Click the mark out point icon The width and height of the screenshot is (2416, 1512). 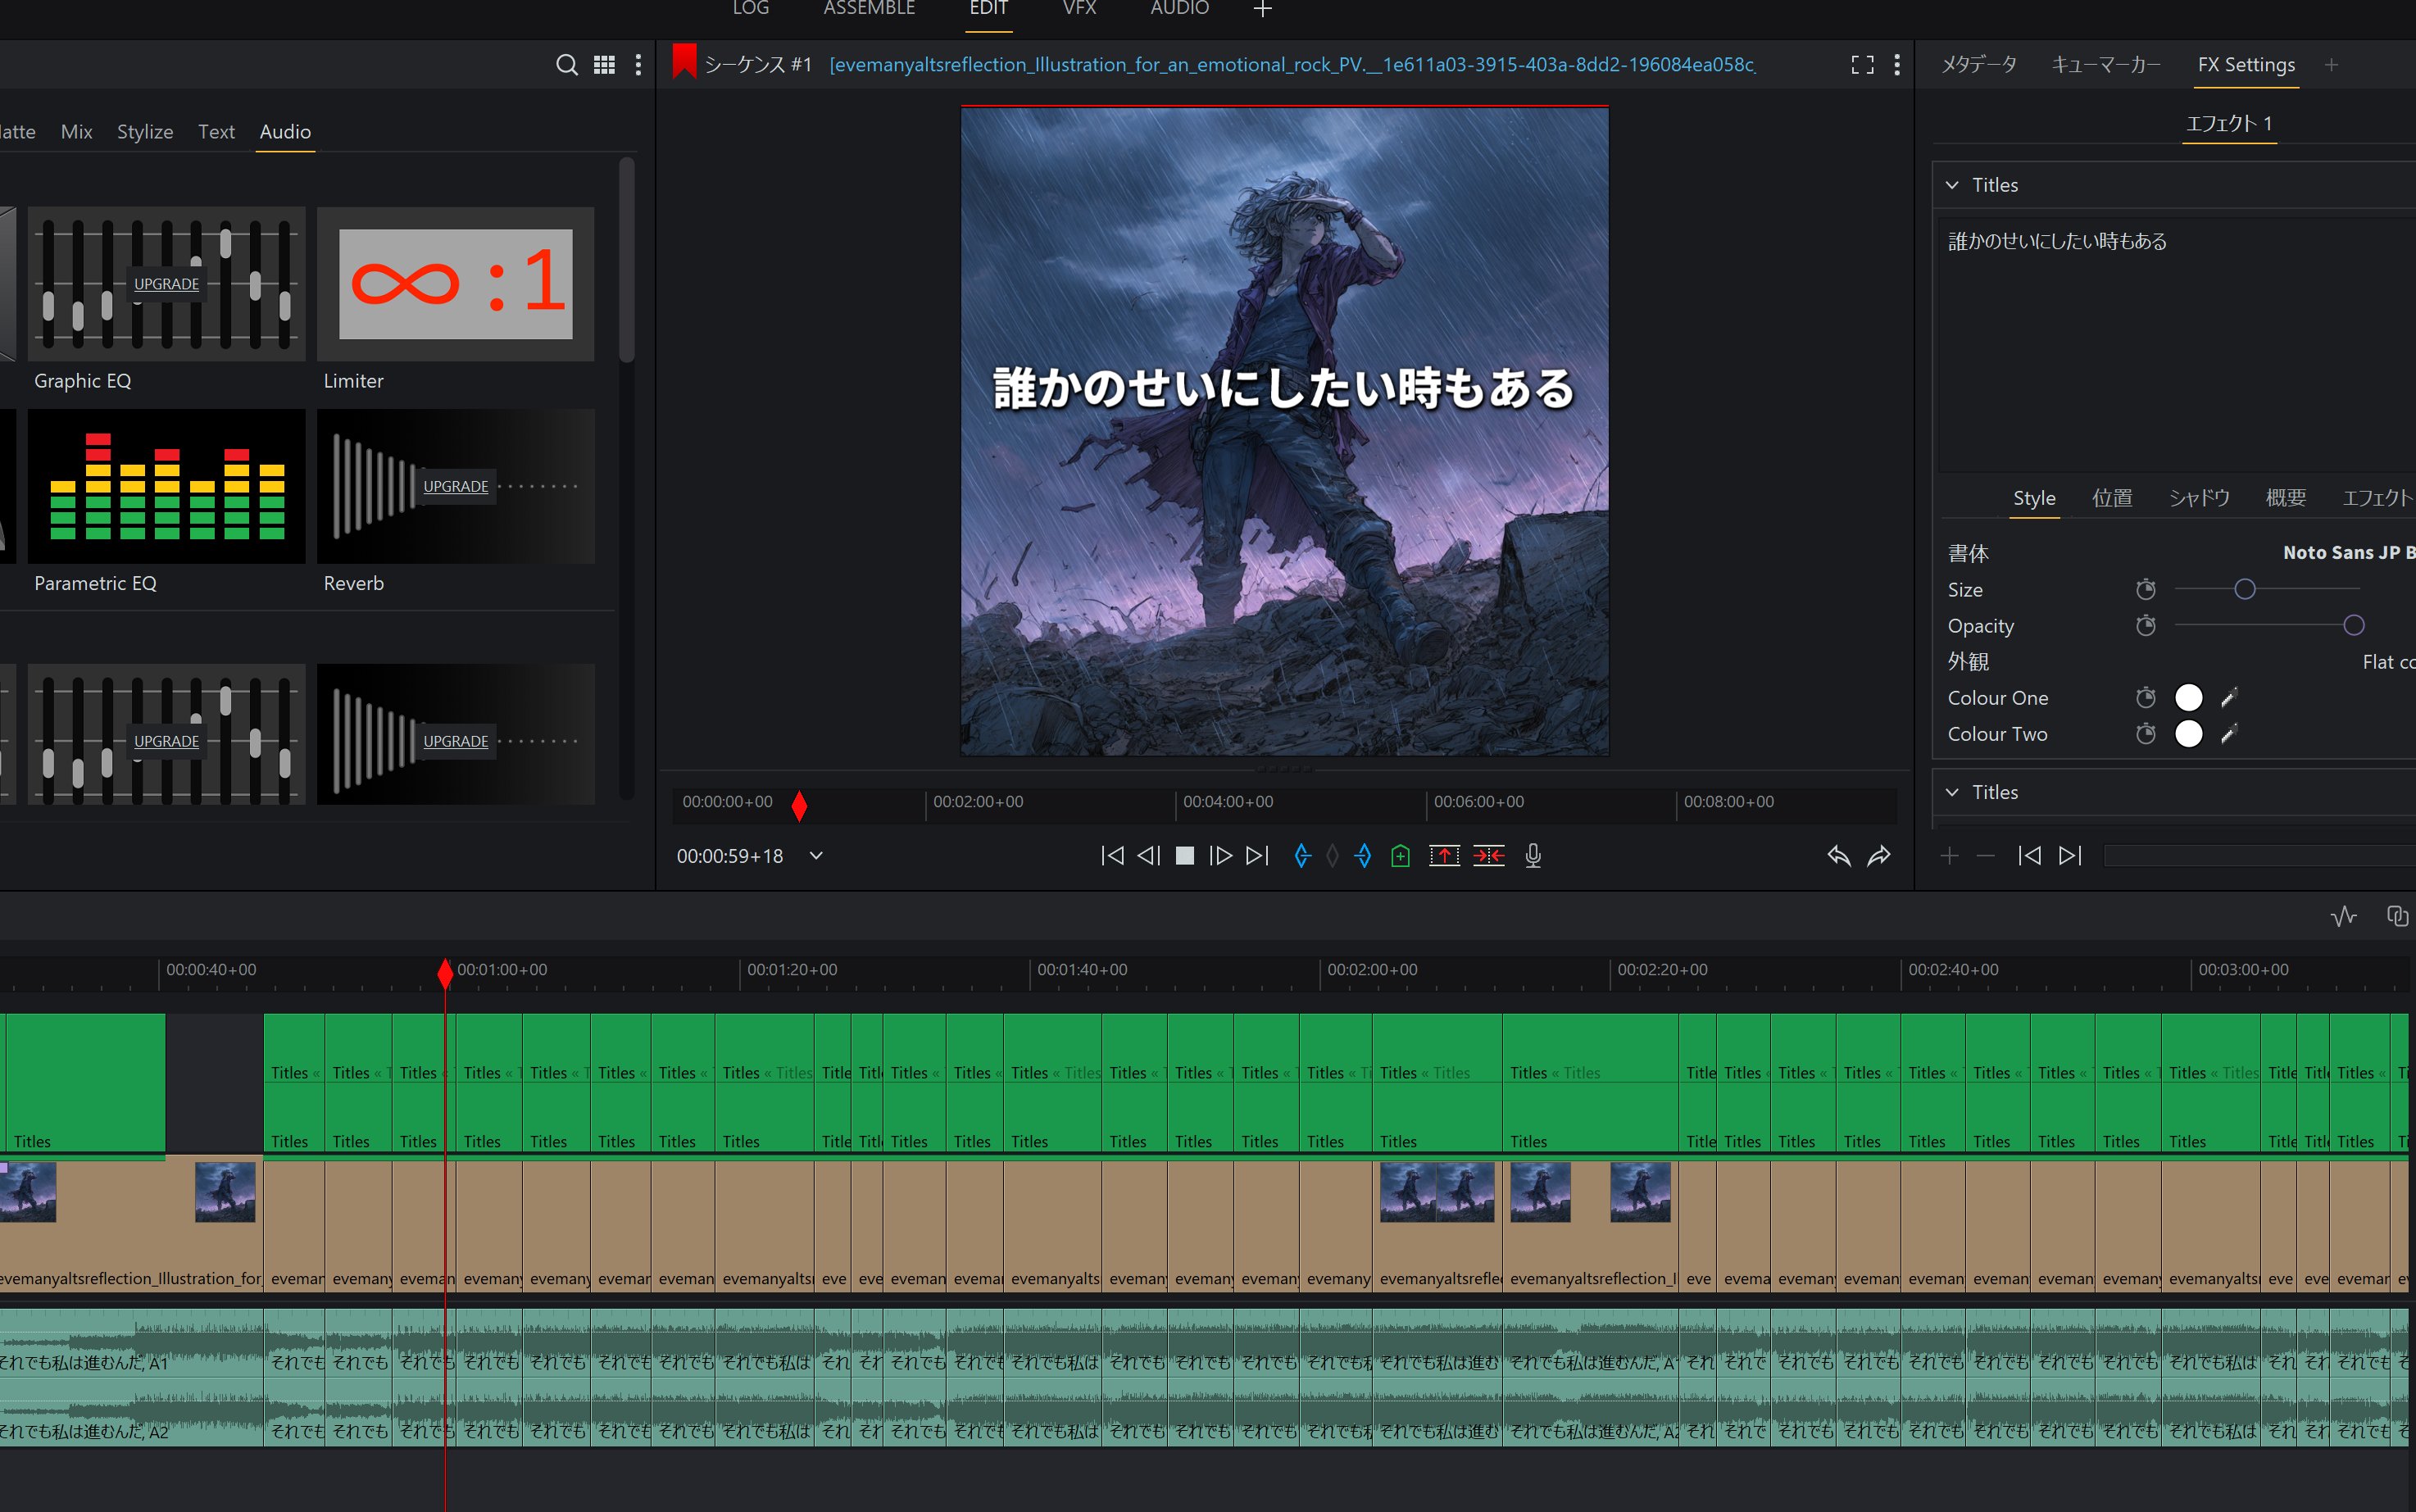click(x=1363, y=856)
